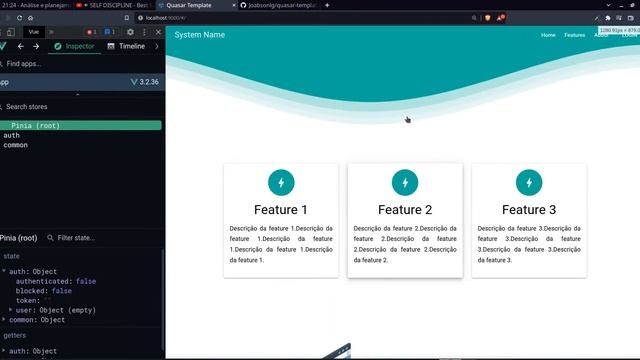640x360 pixels.
Task: Show the blue issues count badge
Action: pyautogui.click(x=110, y=32)
